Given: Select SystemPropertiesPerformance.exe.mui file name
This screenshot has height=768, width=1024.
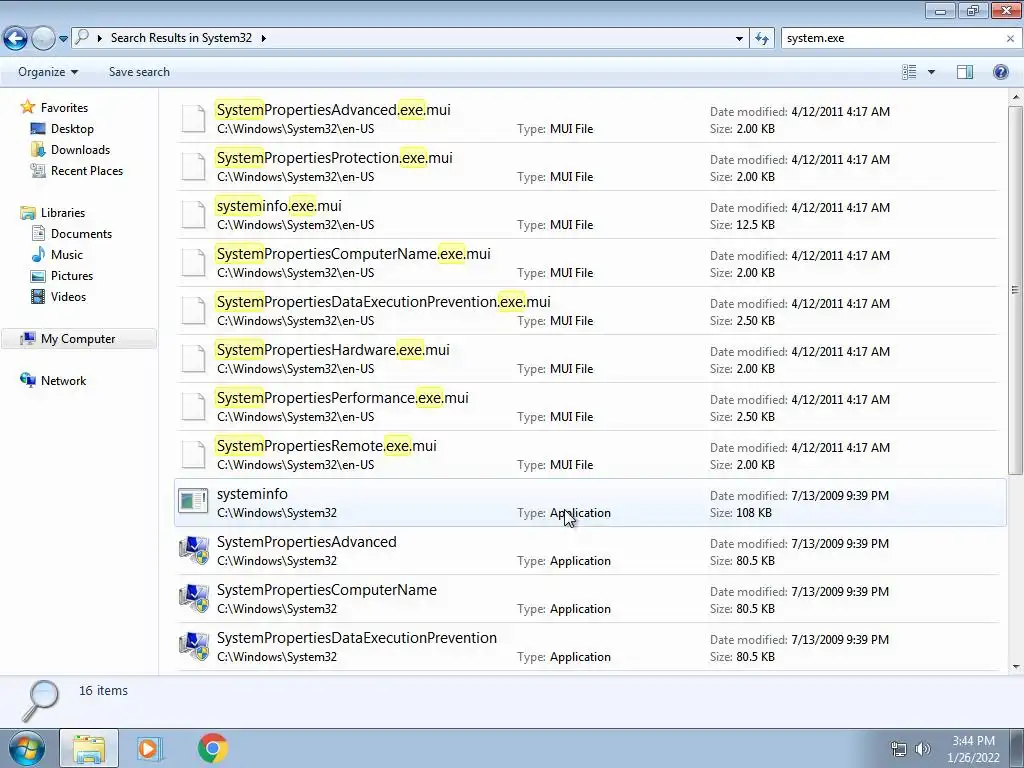Looking at the screenshot, I should 342,398.
